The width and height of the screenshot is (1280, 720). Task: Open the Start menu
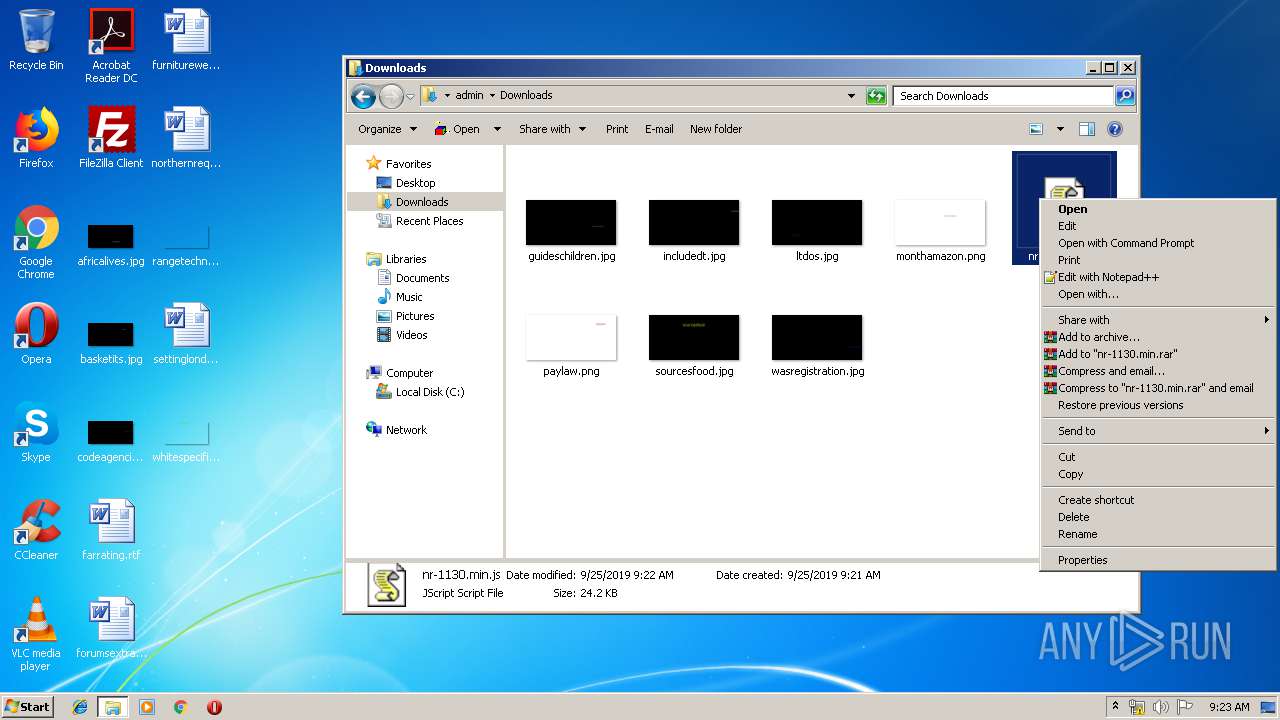pos(27,707)
